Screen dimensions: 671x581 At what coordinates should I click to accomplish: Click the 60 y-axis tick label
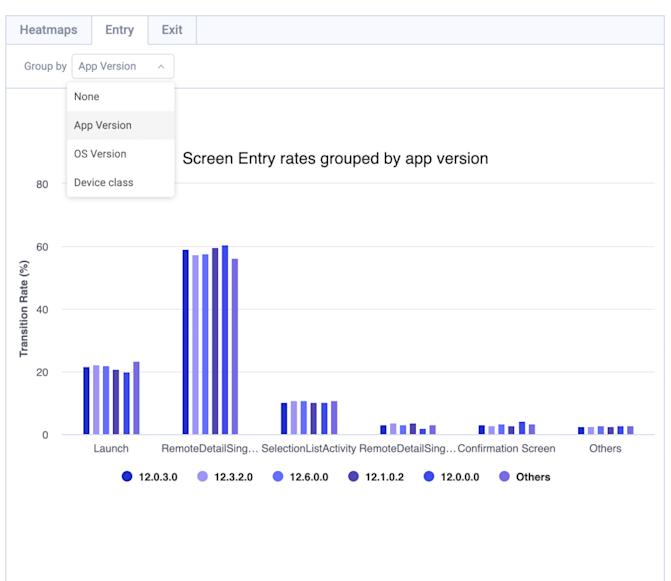point(42,247)
